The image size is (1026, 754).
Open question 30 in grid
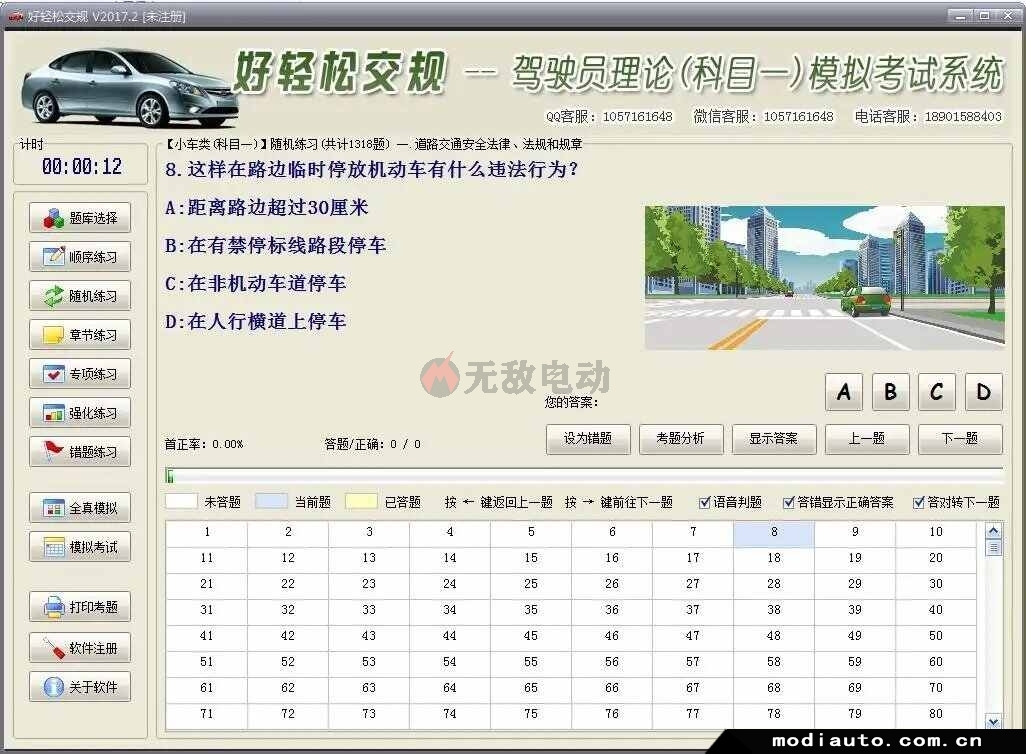936,584
